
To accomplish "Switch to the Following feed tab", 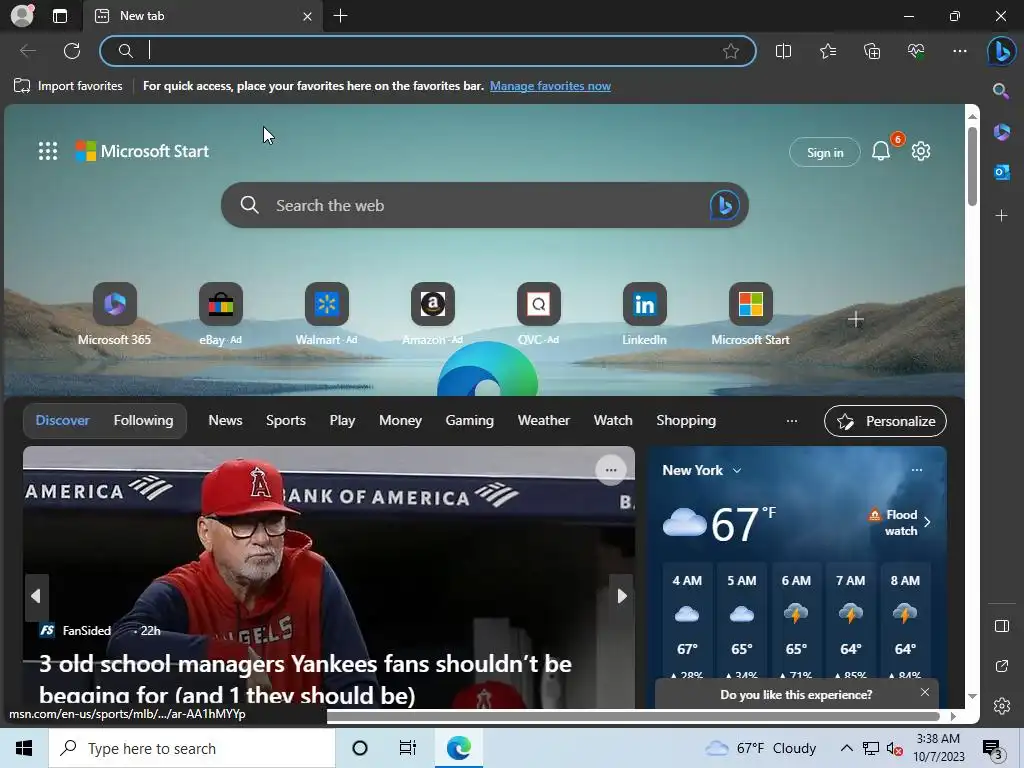I will pos(143,421).
